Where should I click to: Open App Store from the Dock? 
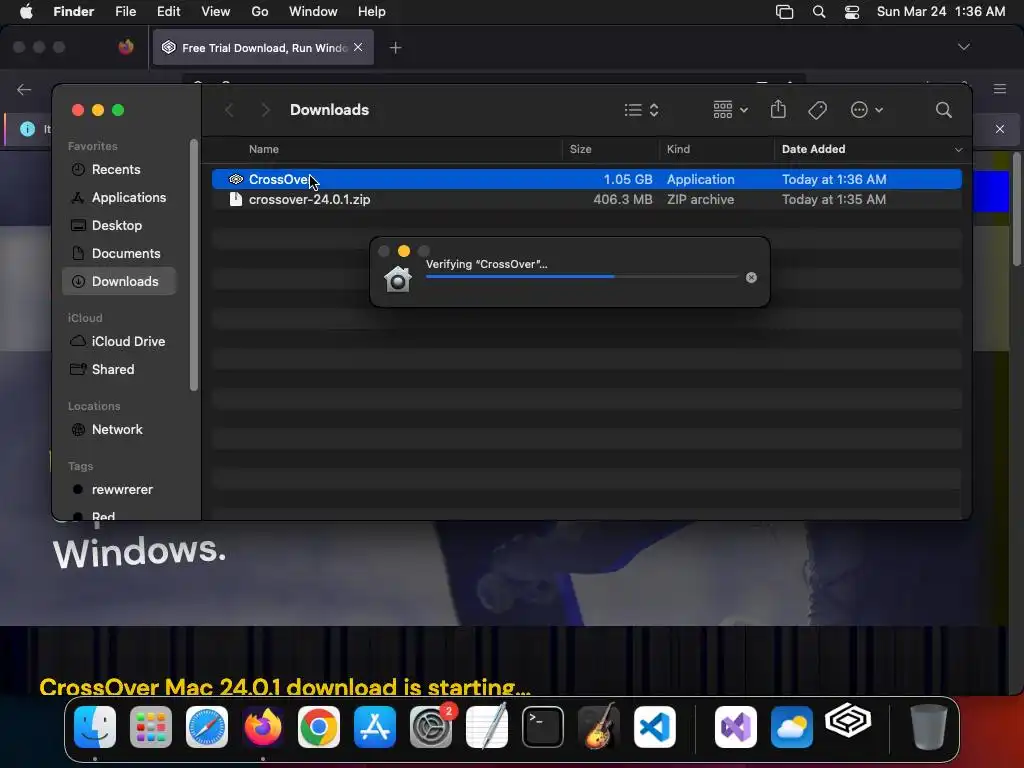tap(375, 727)
